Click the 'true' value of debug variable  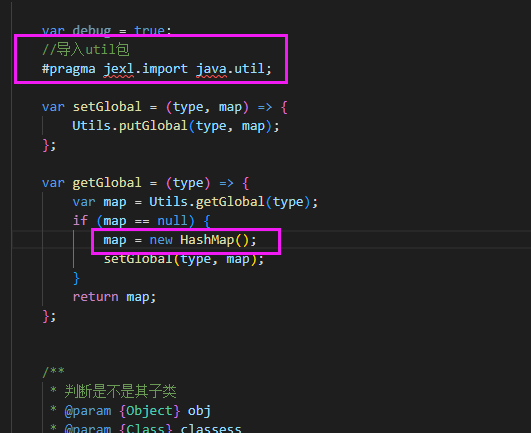149,30
